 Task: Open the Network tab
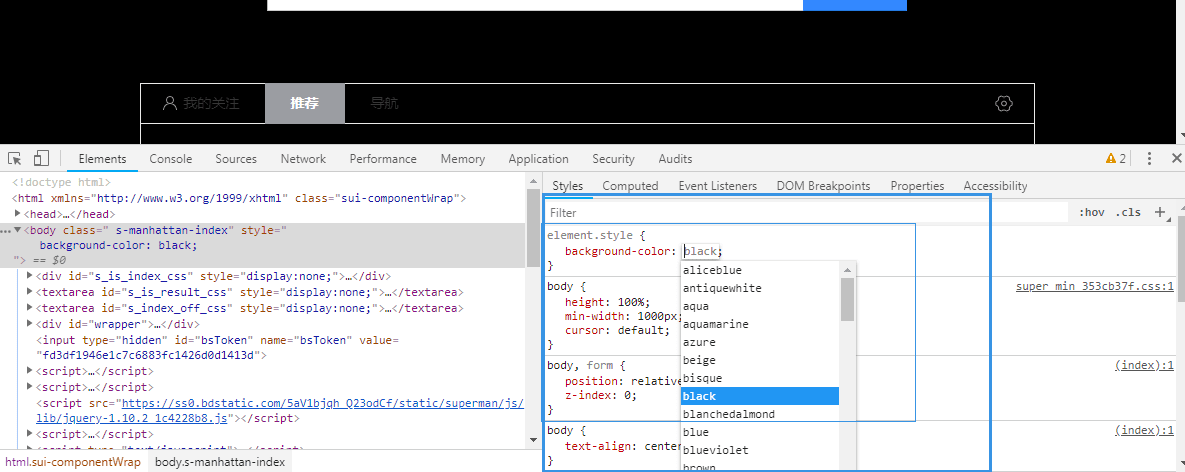[303, 159]
